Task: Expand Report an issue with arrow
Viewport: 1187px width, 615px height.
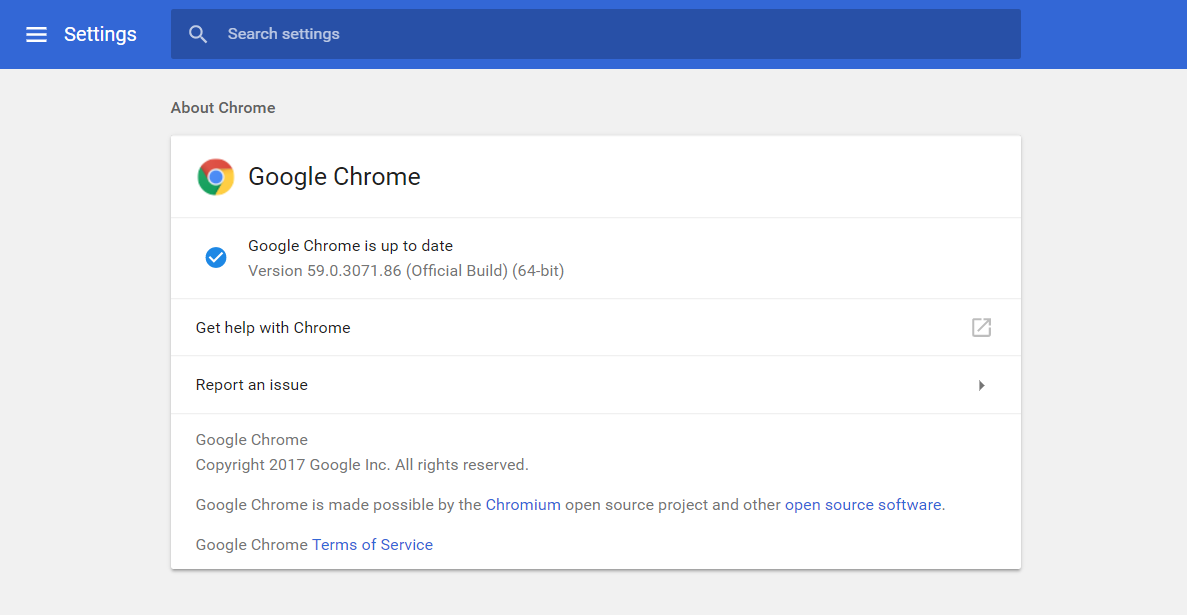Action: click(981, 385)
